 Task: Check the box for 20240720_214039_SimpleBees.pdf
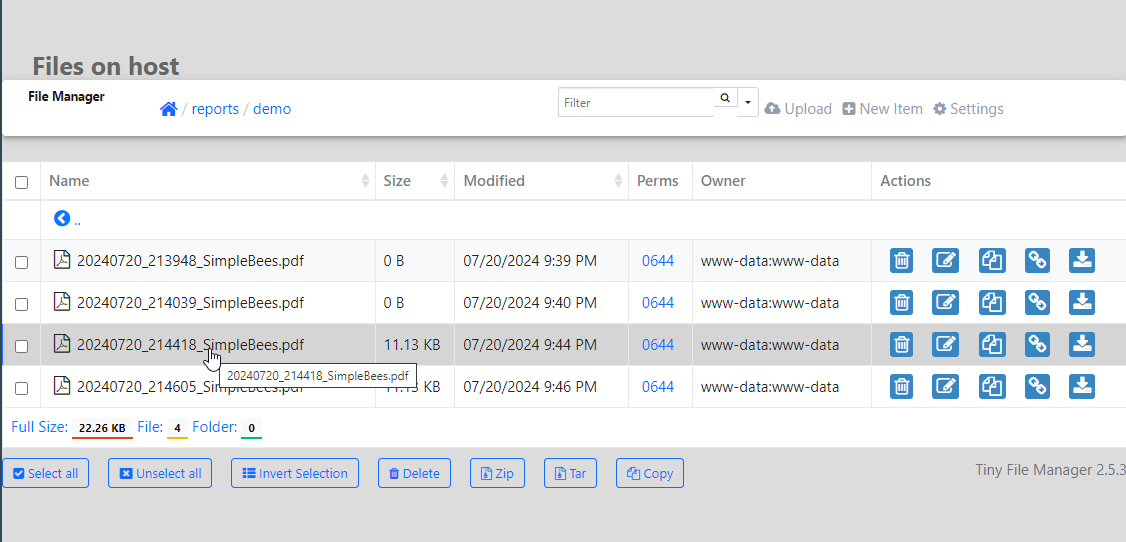[22, 304]
